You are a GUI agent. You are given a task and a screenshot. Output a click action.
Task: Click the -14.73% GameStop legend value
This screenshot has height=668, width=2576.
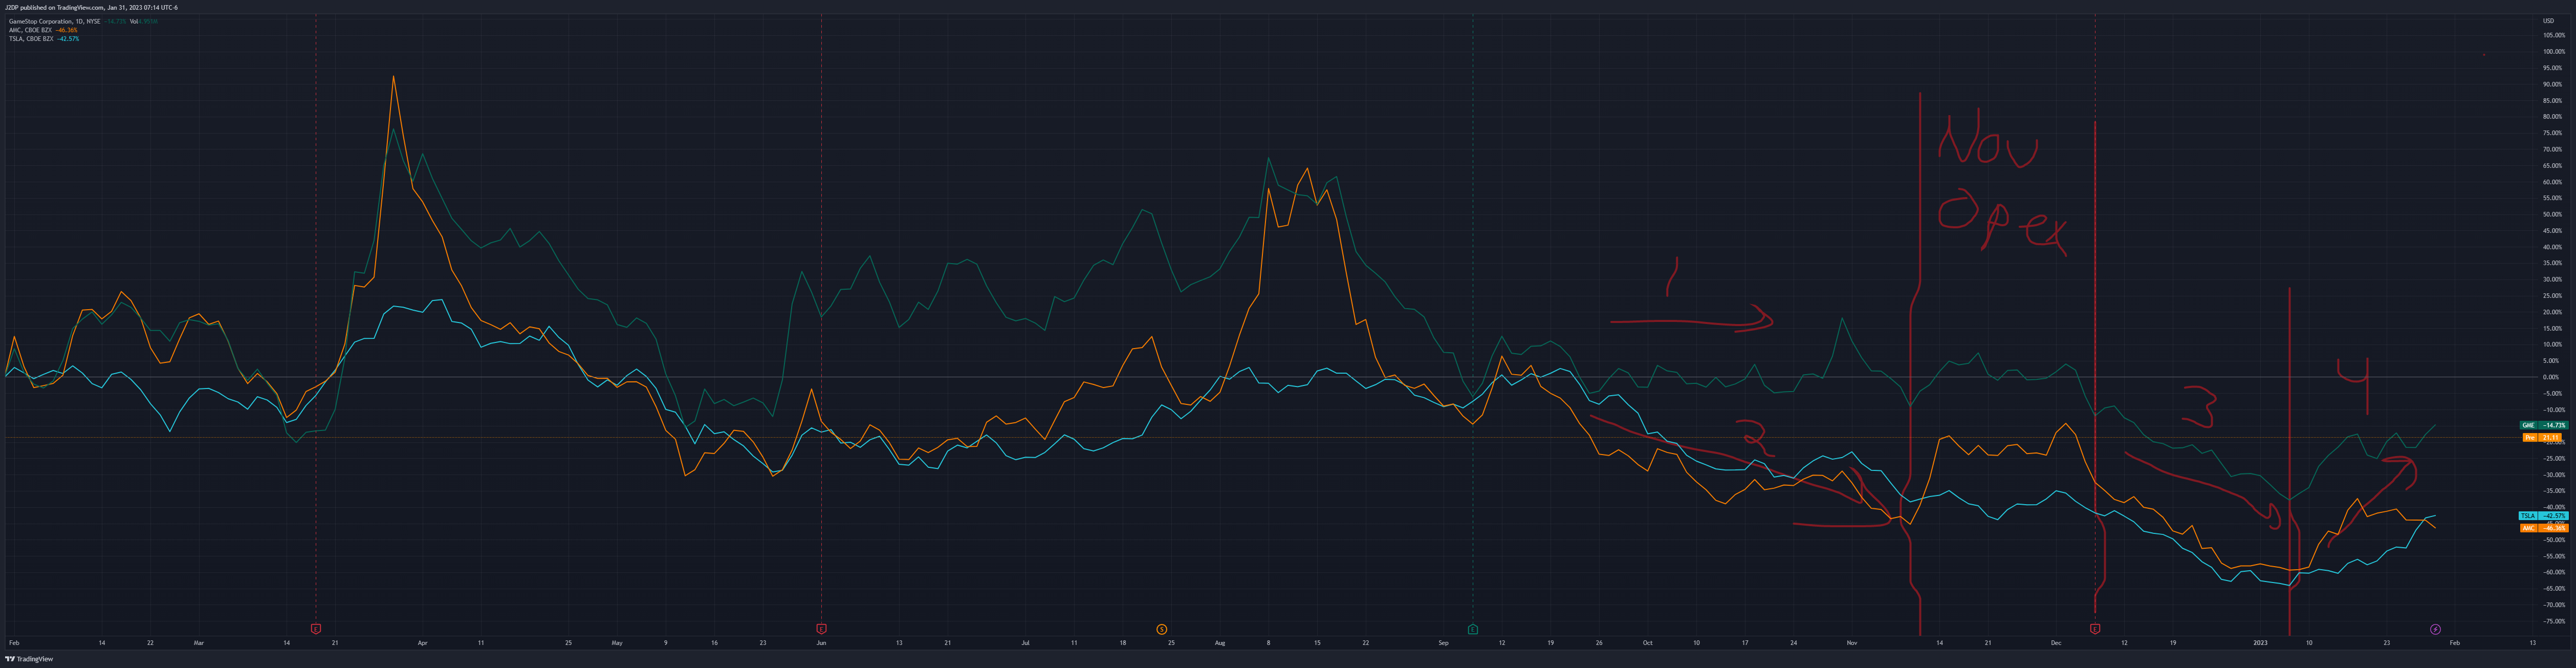click(x=115, y=21)
